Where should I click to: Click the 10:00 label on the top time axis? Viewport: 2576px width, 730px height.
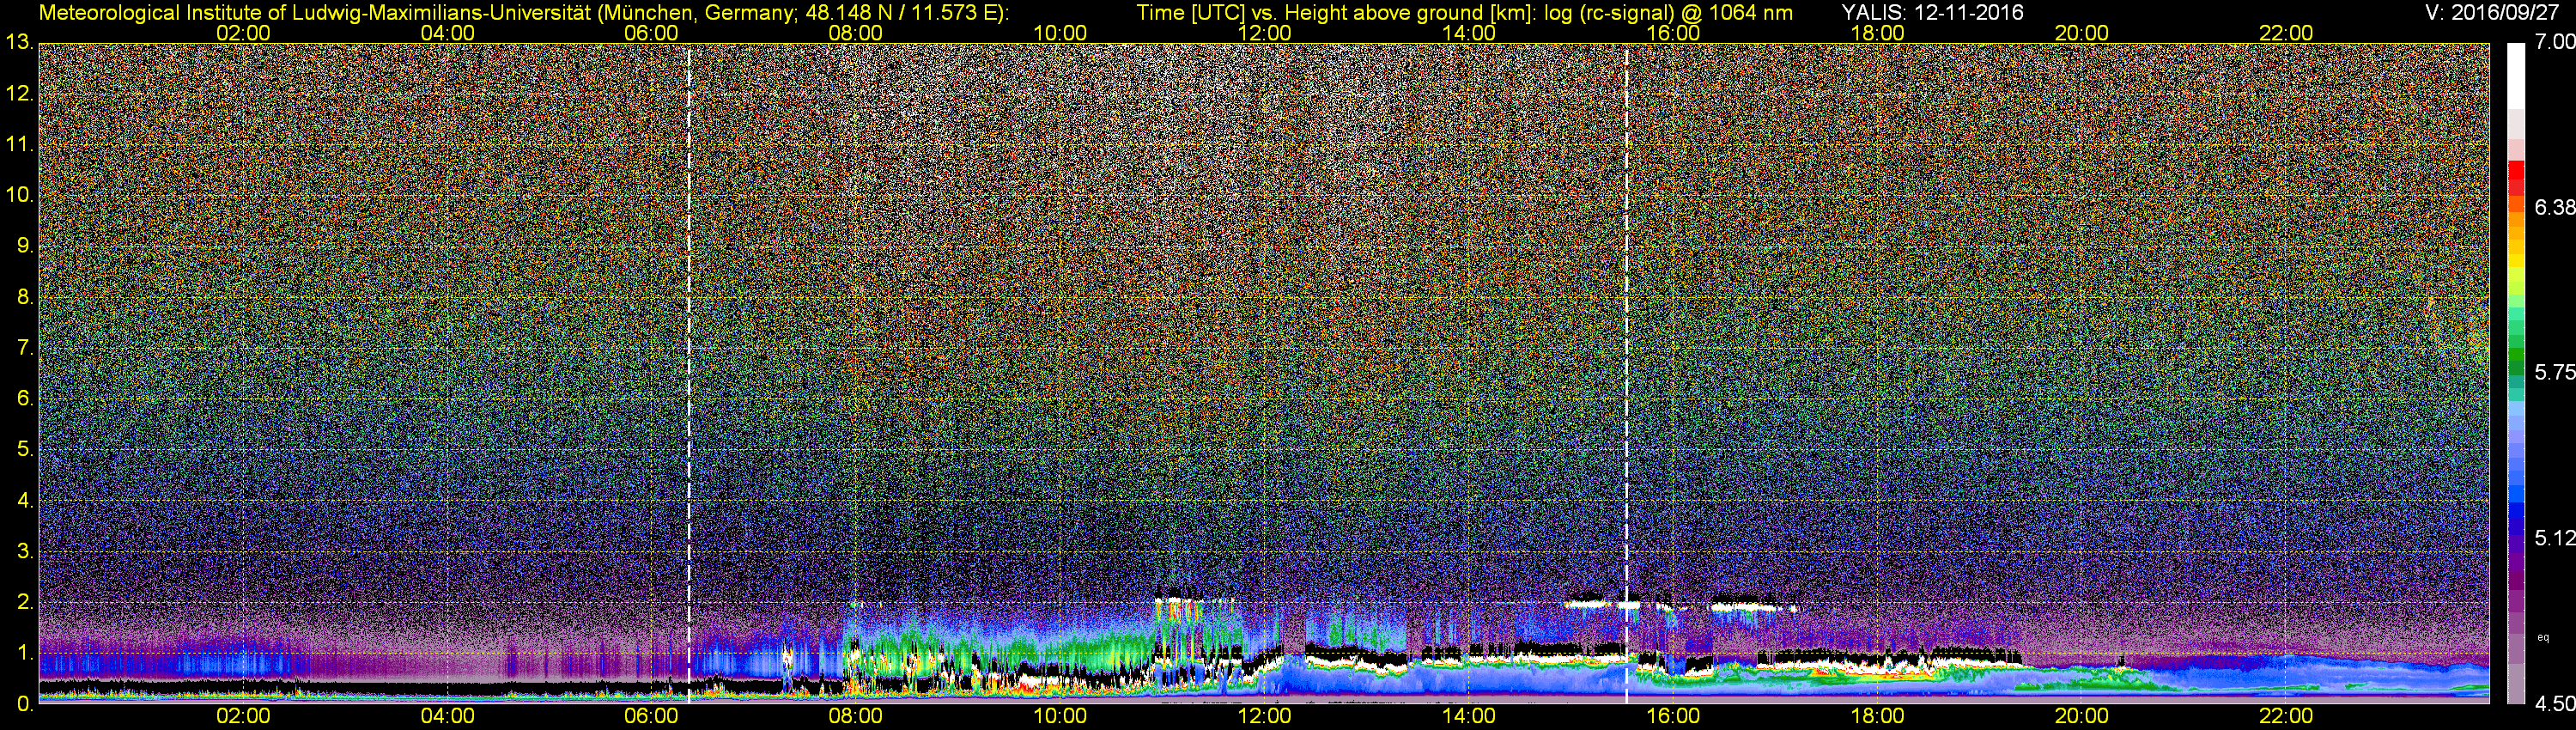pyautogui.click(x=1060, y=33)
